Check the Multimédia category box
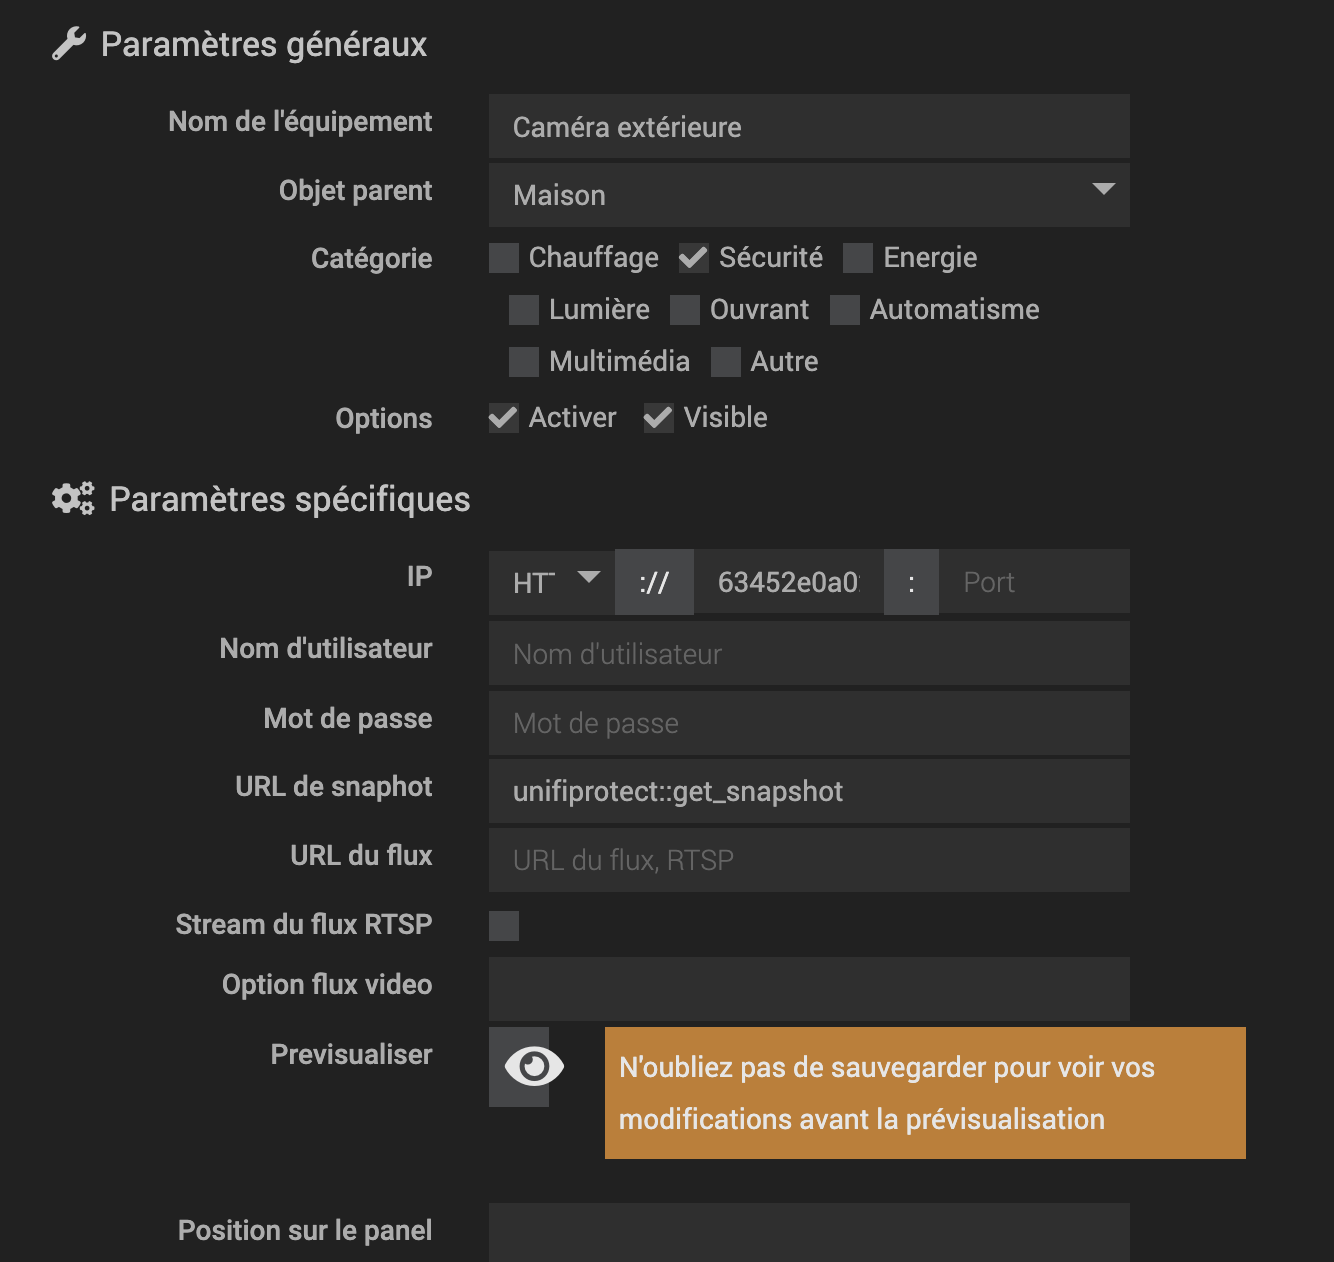 524,362
